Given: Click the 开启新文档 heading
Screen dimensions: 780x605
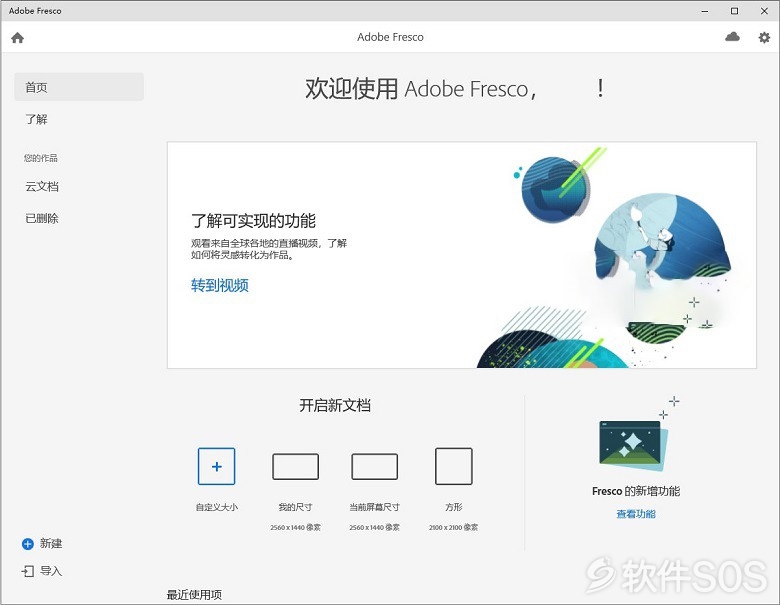Looking at the screenshot, I should point(335,405).
